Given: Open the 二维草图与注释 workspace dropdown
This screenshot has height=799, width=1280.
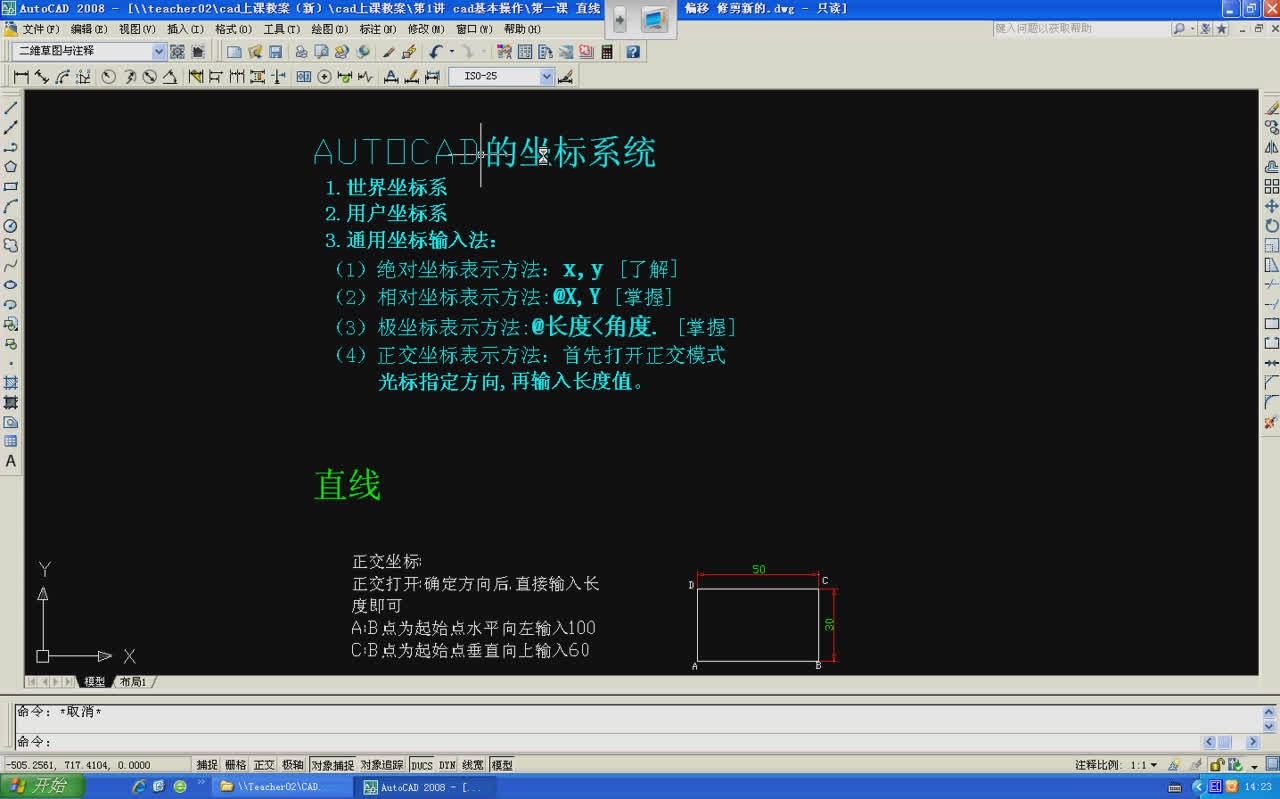Looking at the screenshot, I should click(159, 51).
